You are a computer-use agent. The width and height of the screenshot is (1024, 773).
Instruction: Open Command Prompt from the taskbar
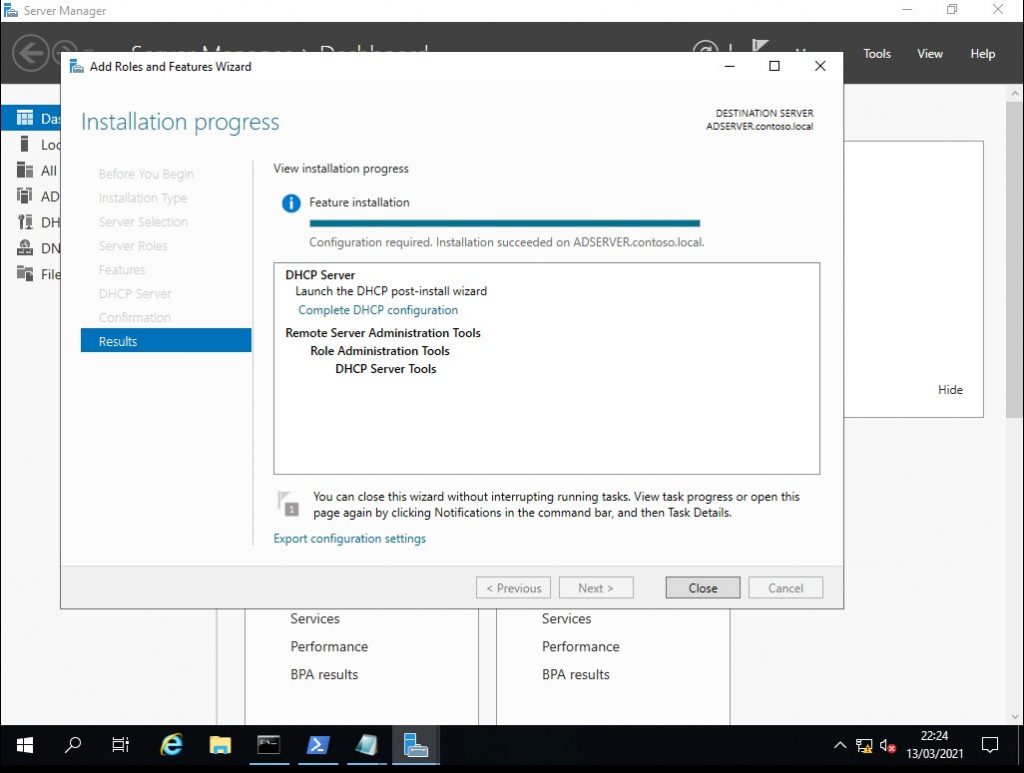pos(269,745)
